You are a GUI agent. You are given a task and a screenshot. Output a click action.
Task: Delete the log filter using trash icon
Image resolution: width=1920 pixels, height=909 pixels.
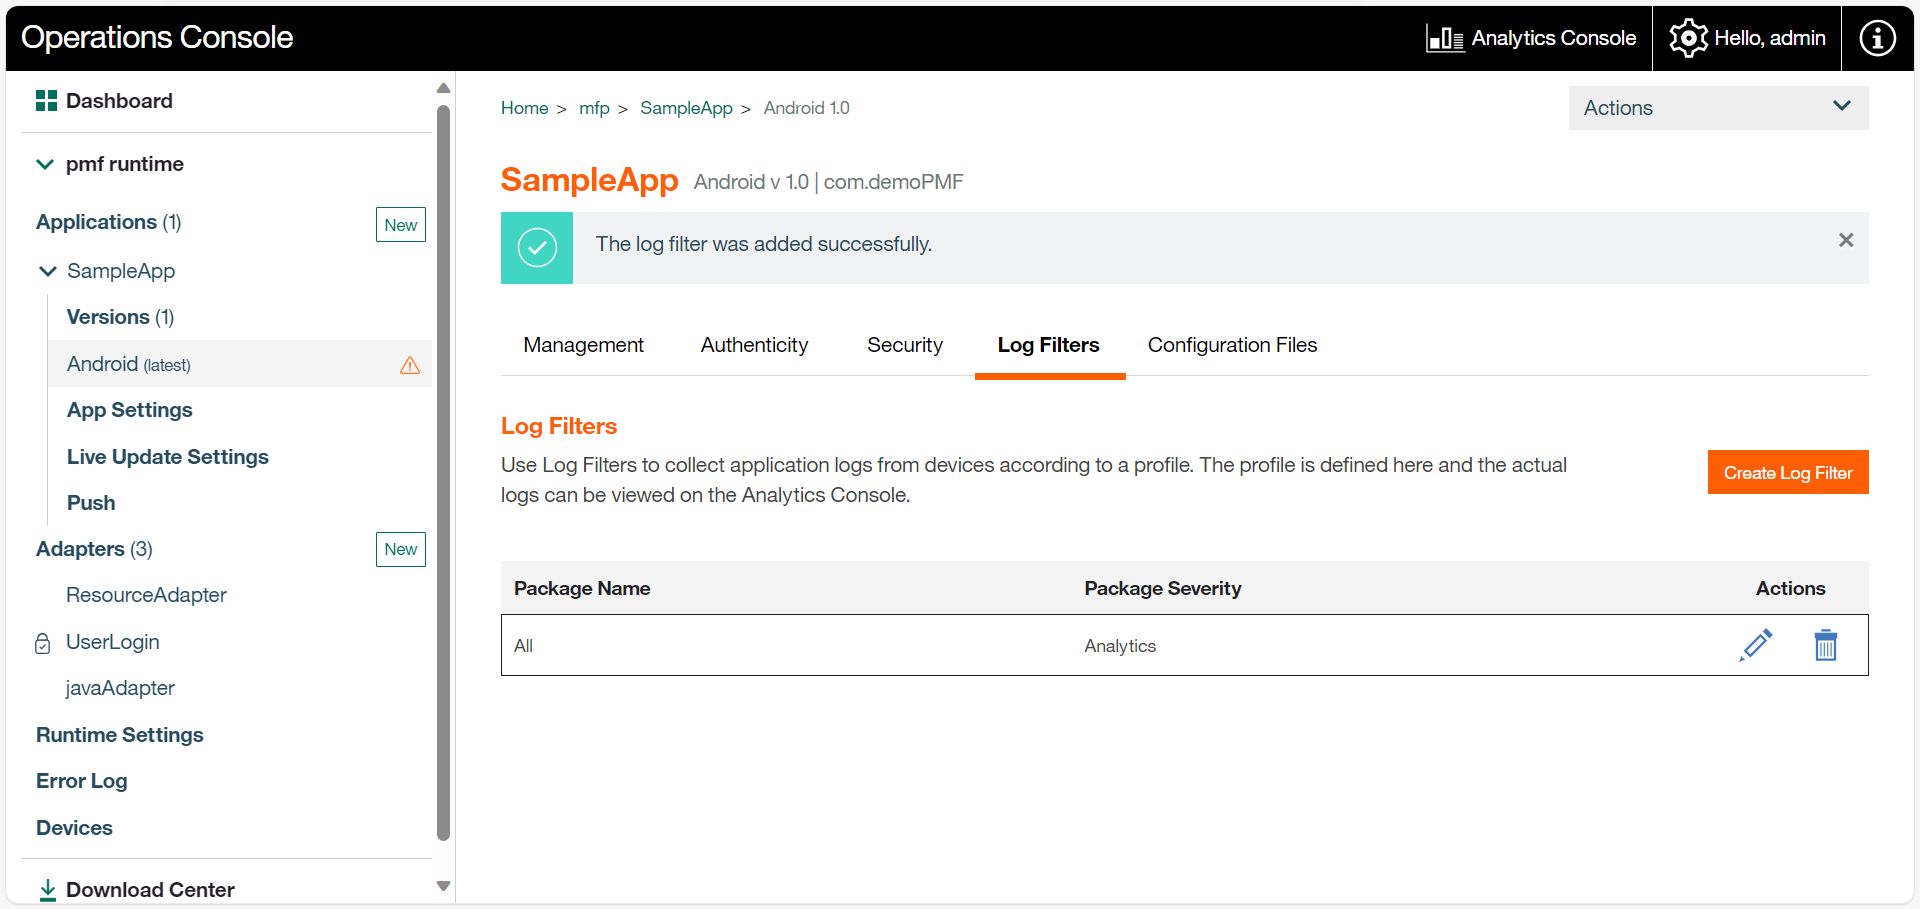1826,645
